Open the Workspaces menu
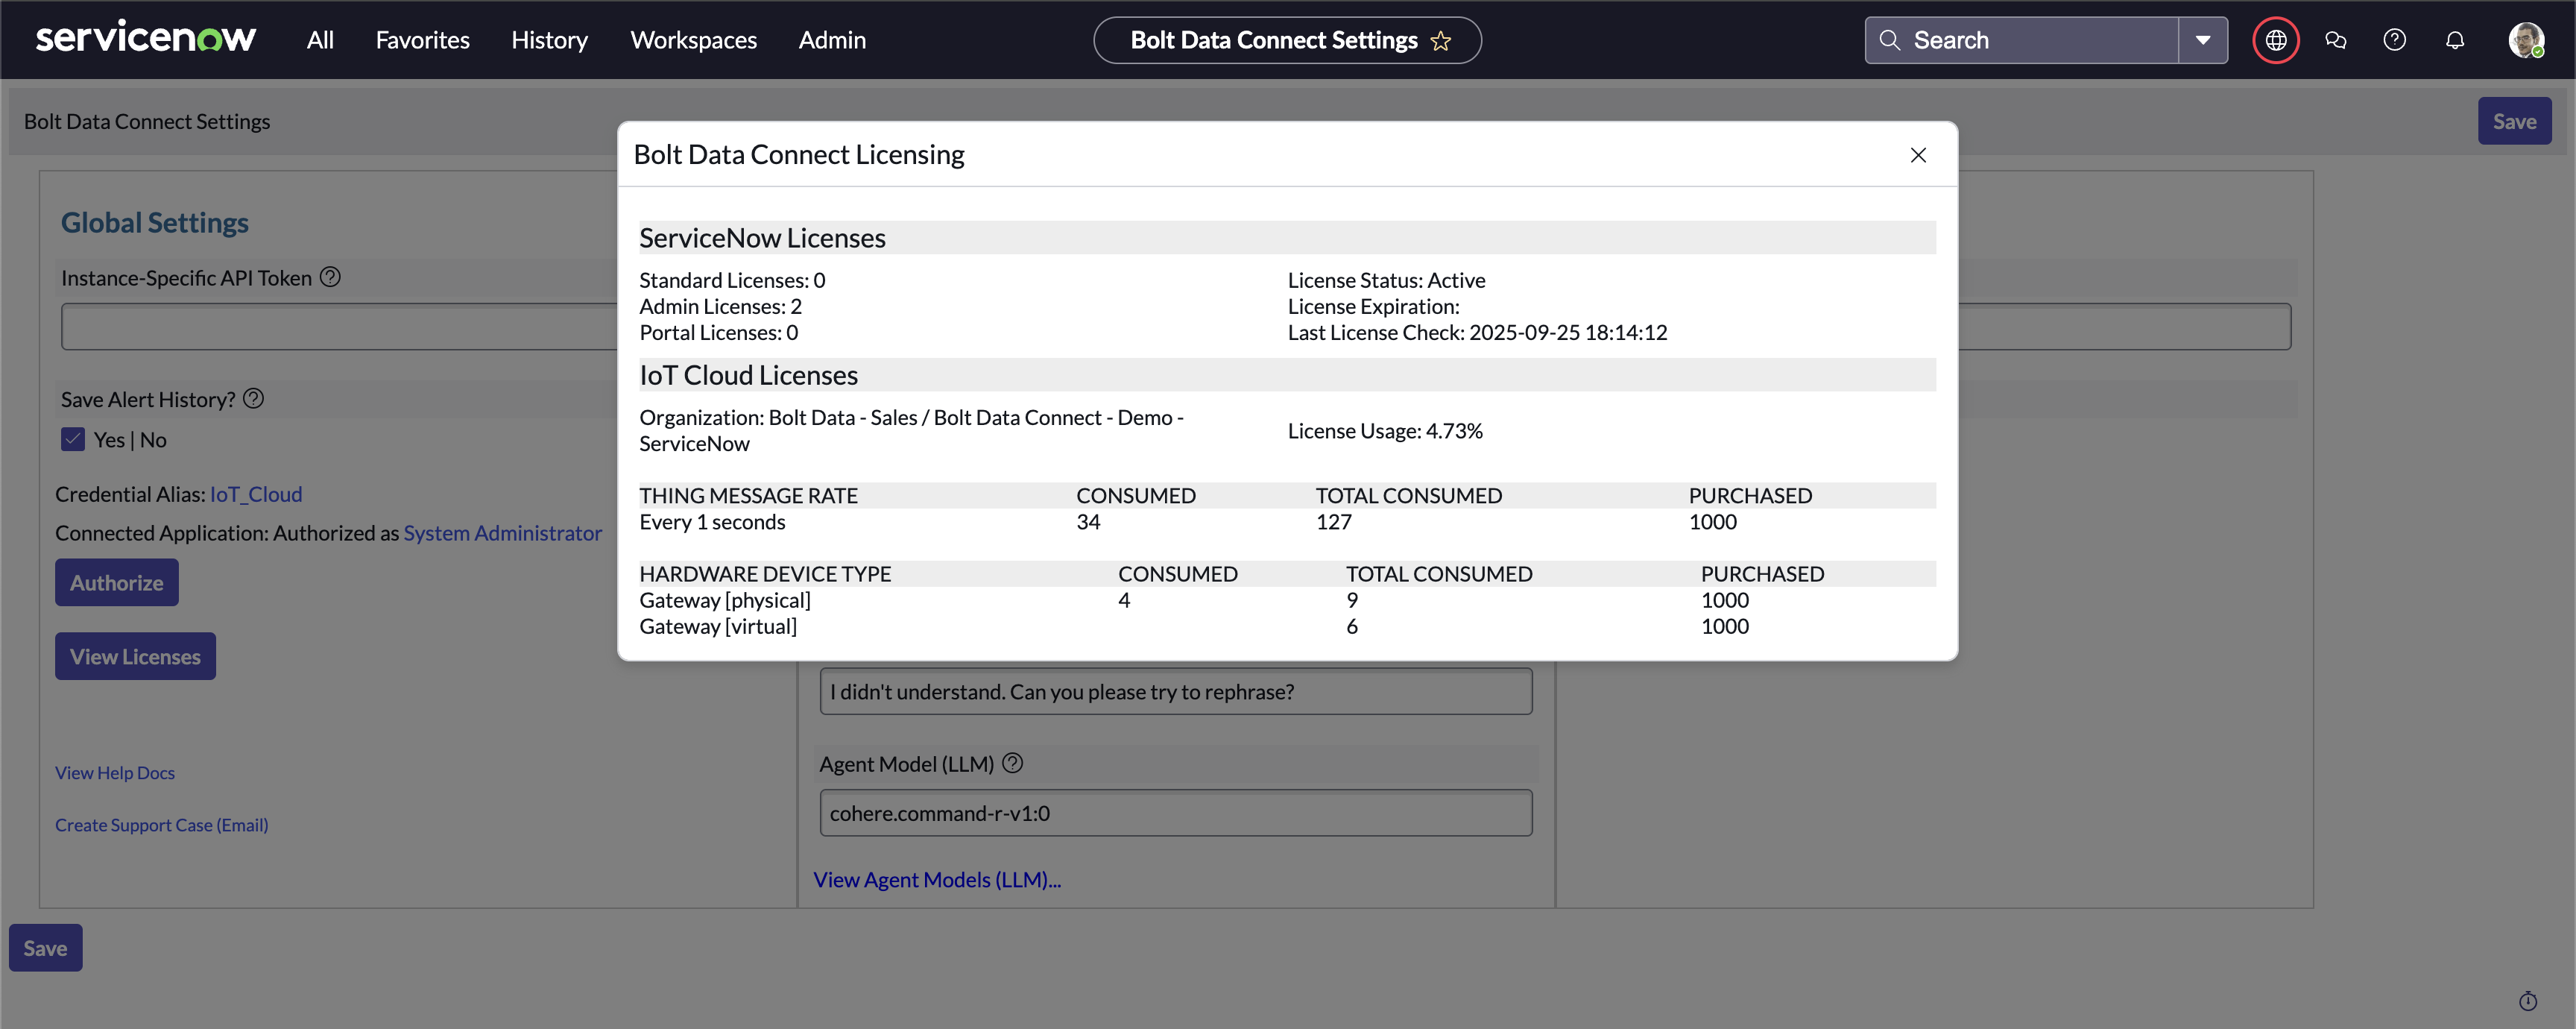Image resolution: width=2576 pixels, height=1029 pixels. (x=693, y=40)
